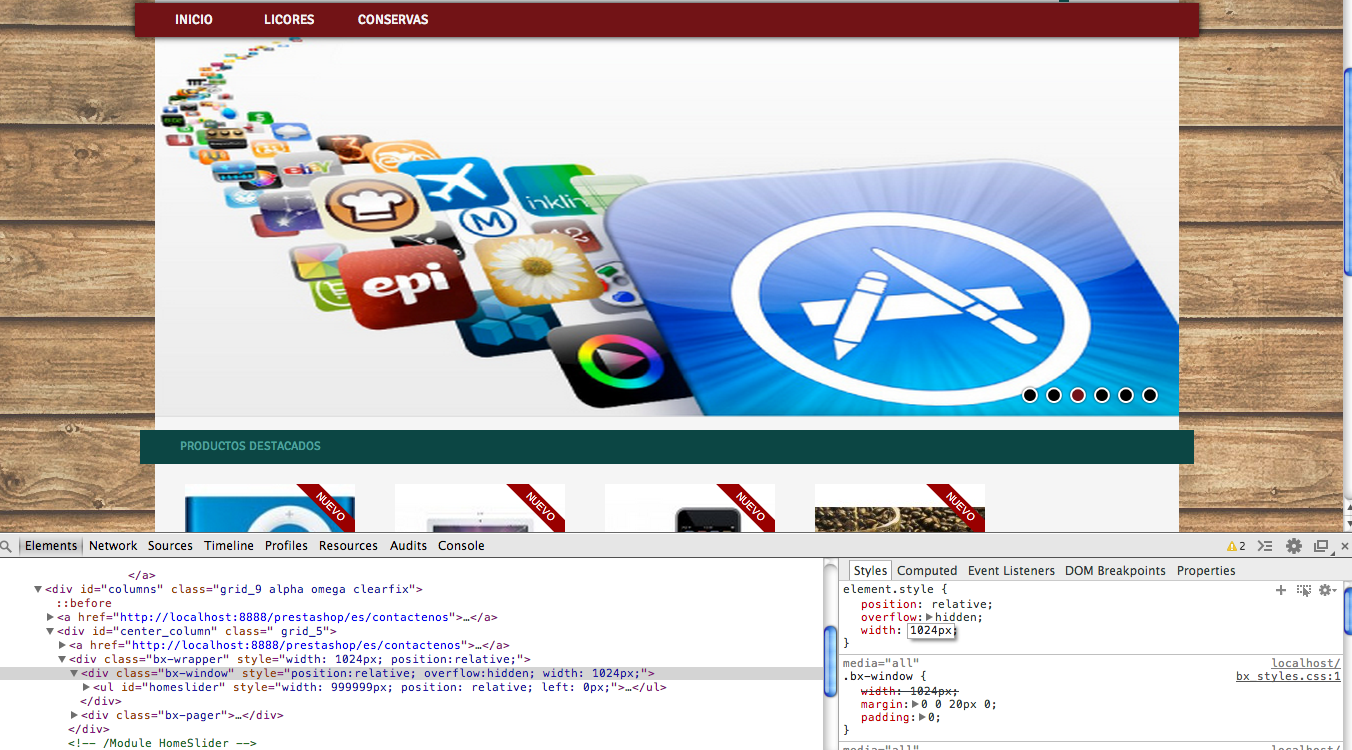Expand the padding shorthand property

pyautogui.click(x=922, y=718)
